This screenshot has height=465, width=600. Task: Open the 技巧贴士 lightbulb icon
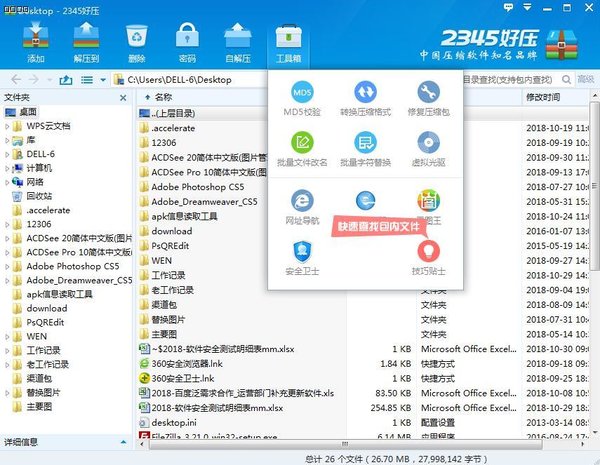pos(429,258)
